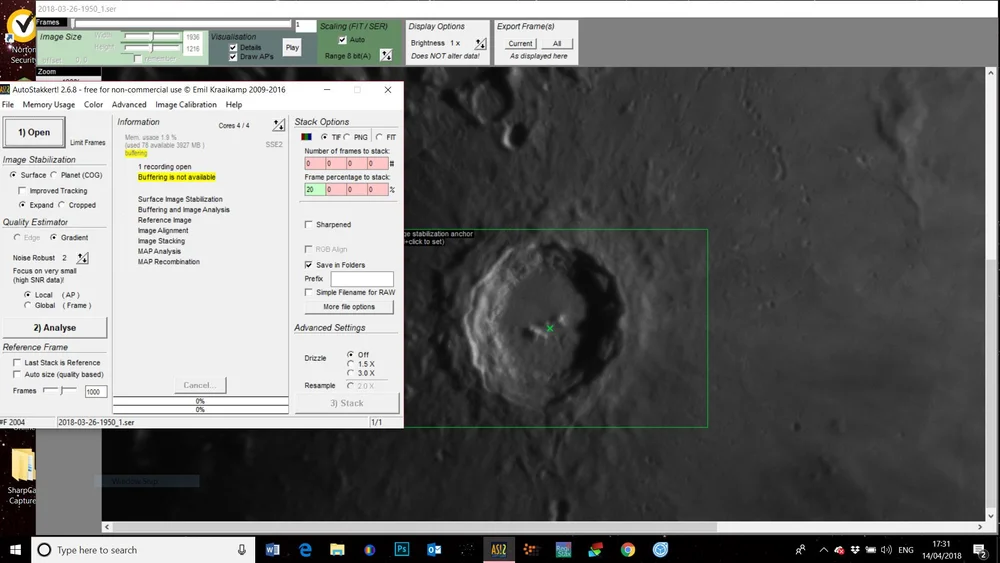Click the 1) Open button
This screenshot has height=563, width=1000.
click(34, 132)
